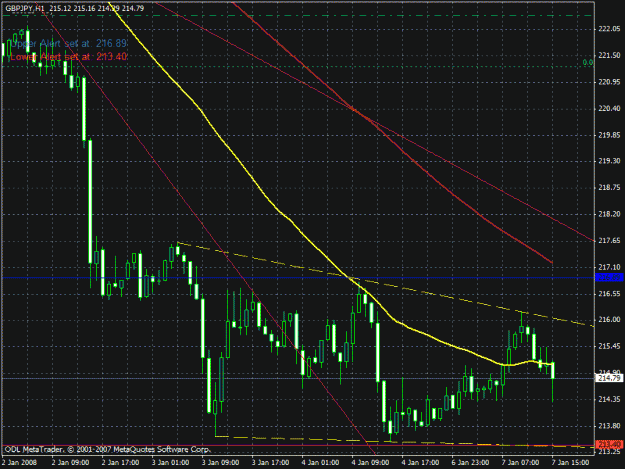Image resolution: width=625 pixels, height=469 pixels.
Task: Click the 221.50 price axis label
Action: coord(609,55)
